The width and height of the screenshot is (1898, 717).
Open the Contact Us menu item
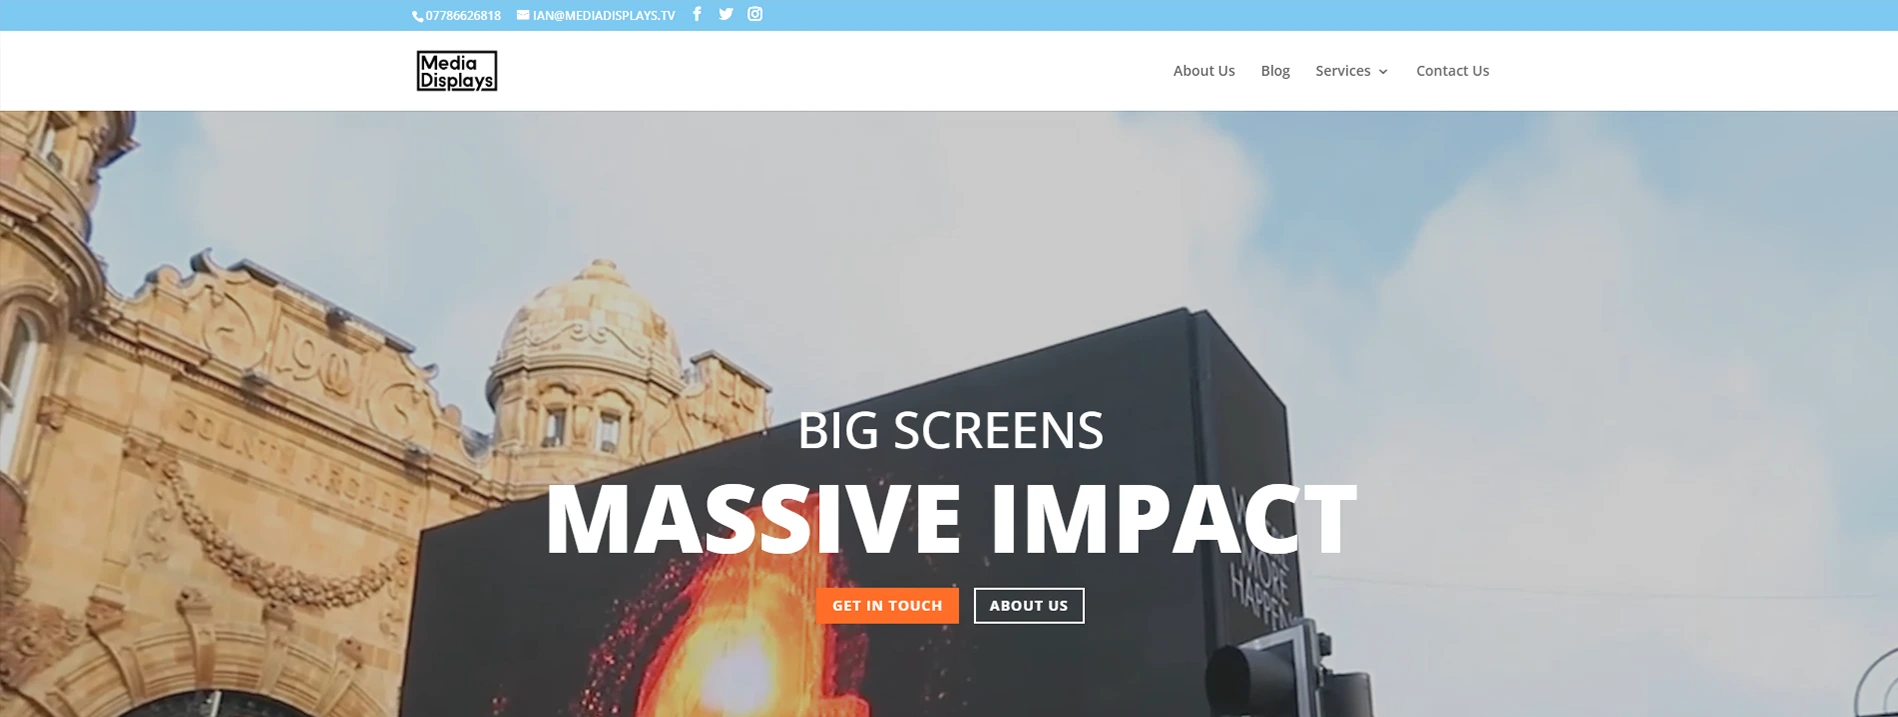1452,71
